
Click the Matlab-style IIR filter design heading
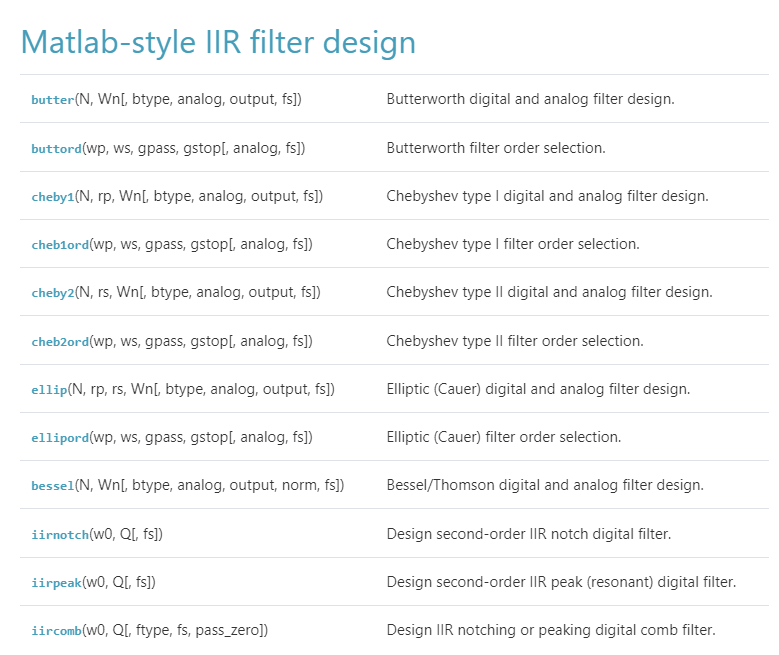[x=218, y=42]
